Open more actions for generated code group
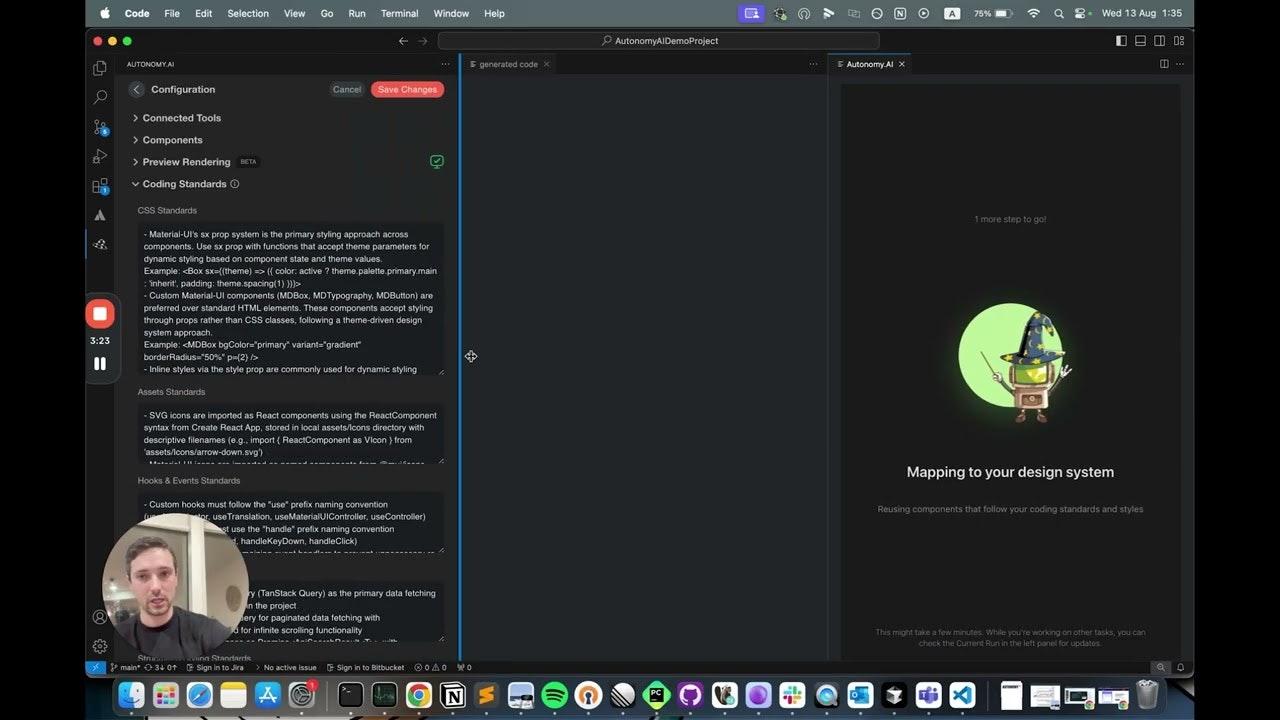The width and height of the screenshot is (1280, 720). click(813, 64)
